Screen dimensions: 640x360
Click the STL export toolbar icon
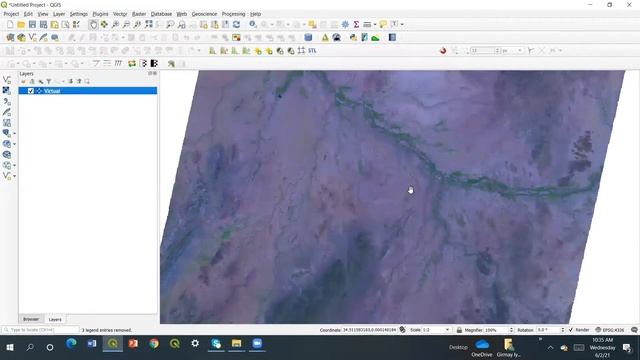(x=312, y=51)
